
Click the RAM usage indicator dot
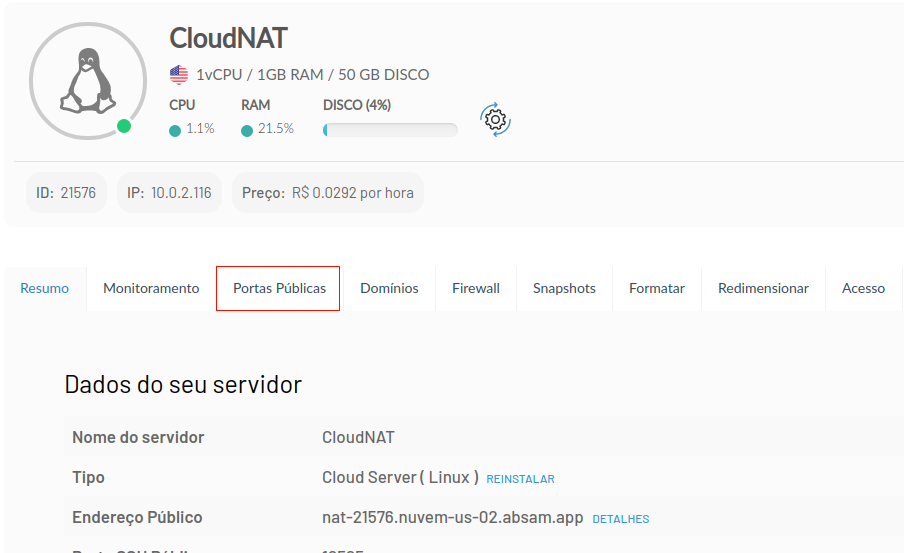pyautogui.click(x=247, y=129)
